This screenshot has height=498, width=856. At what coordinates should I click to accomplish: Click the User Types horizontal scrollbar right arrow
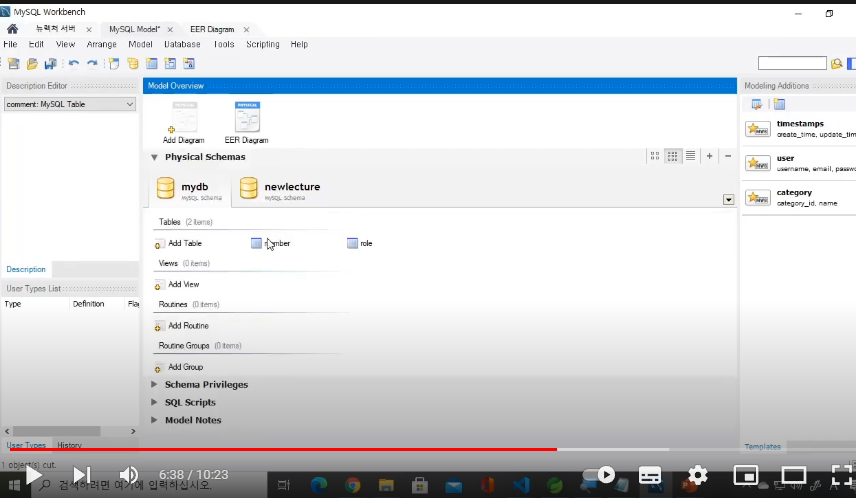(x=133, y=431)
